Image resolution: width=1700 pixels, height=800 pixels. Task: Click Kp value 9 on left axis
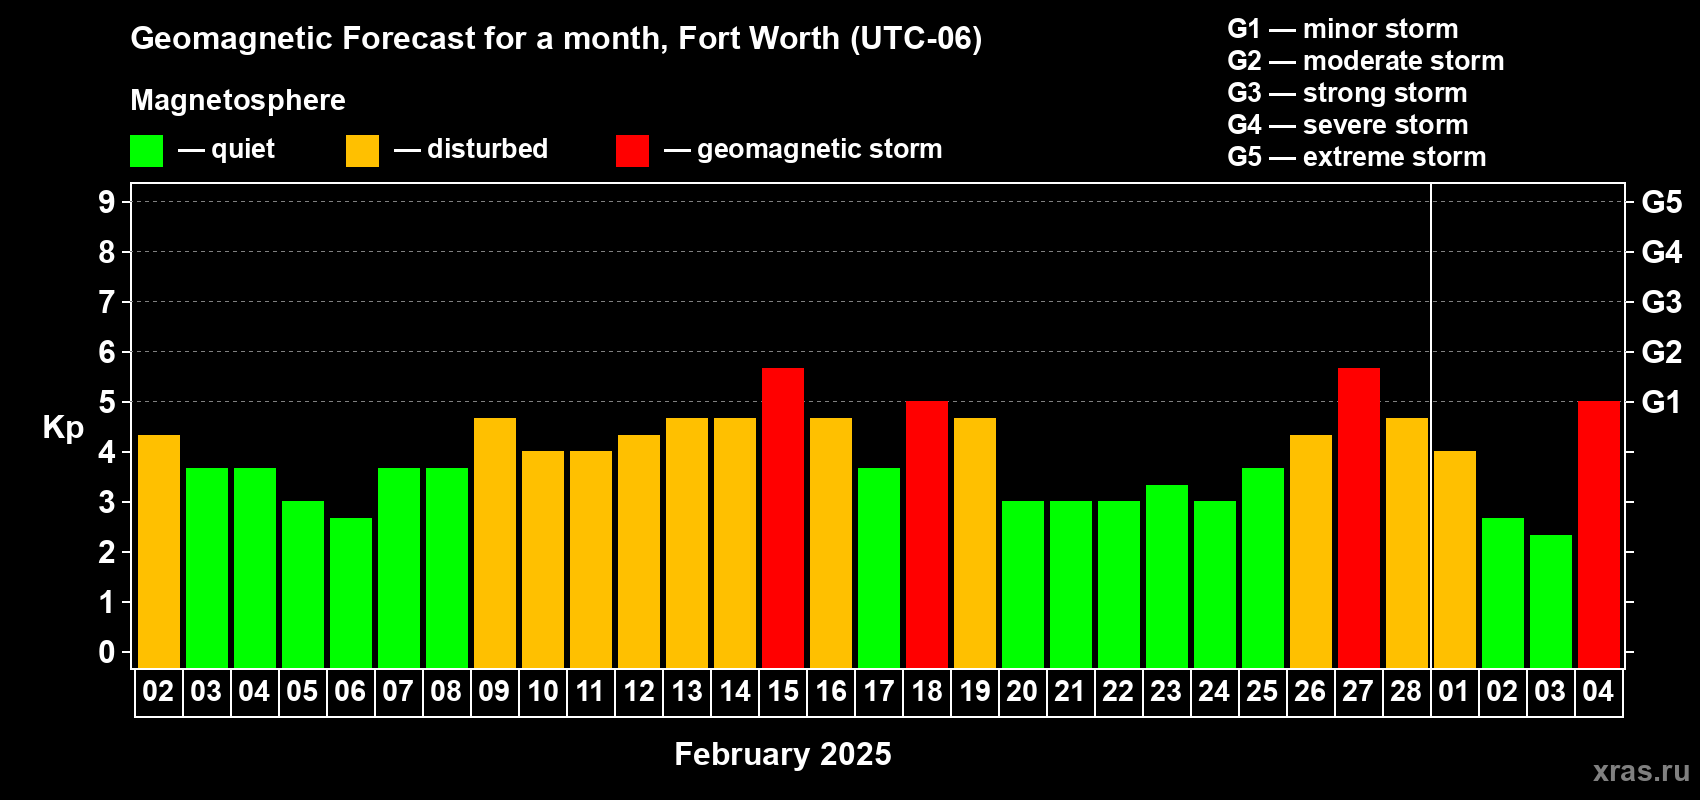pos(107,202)
